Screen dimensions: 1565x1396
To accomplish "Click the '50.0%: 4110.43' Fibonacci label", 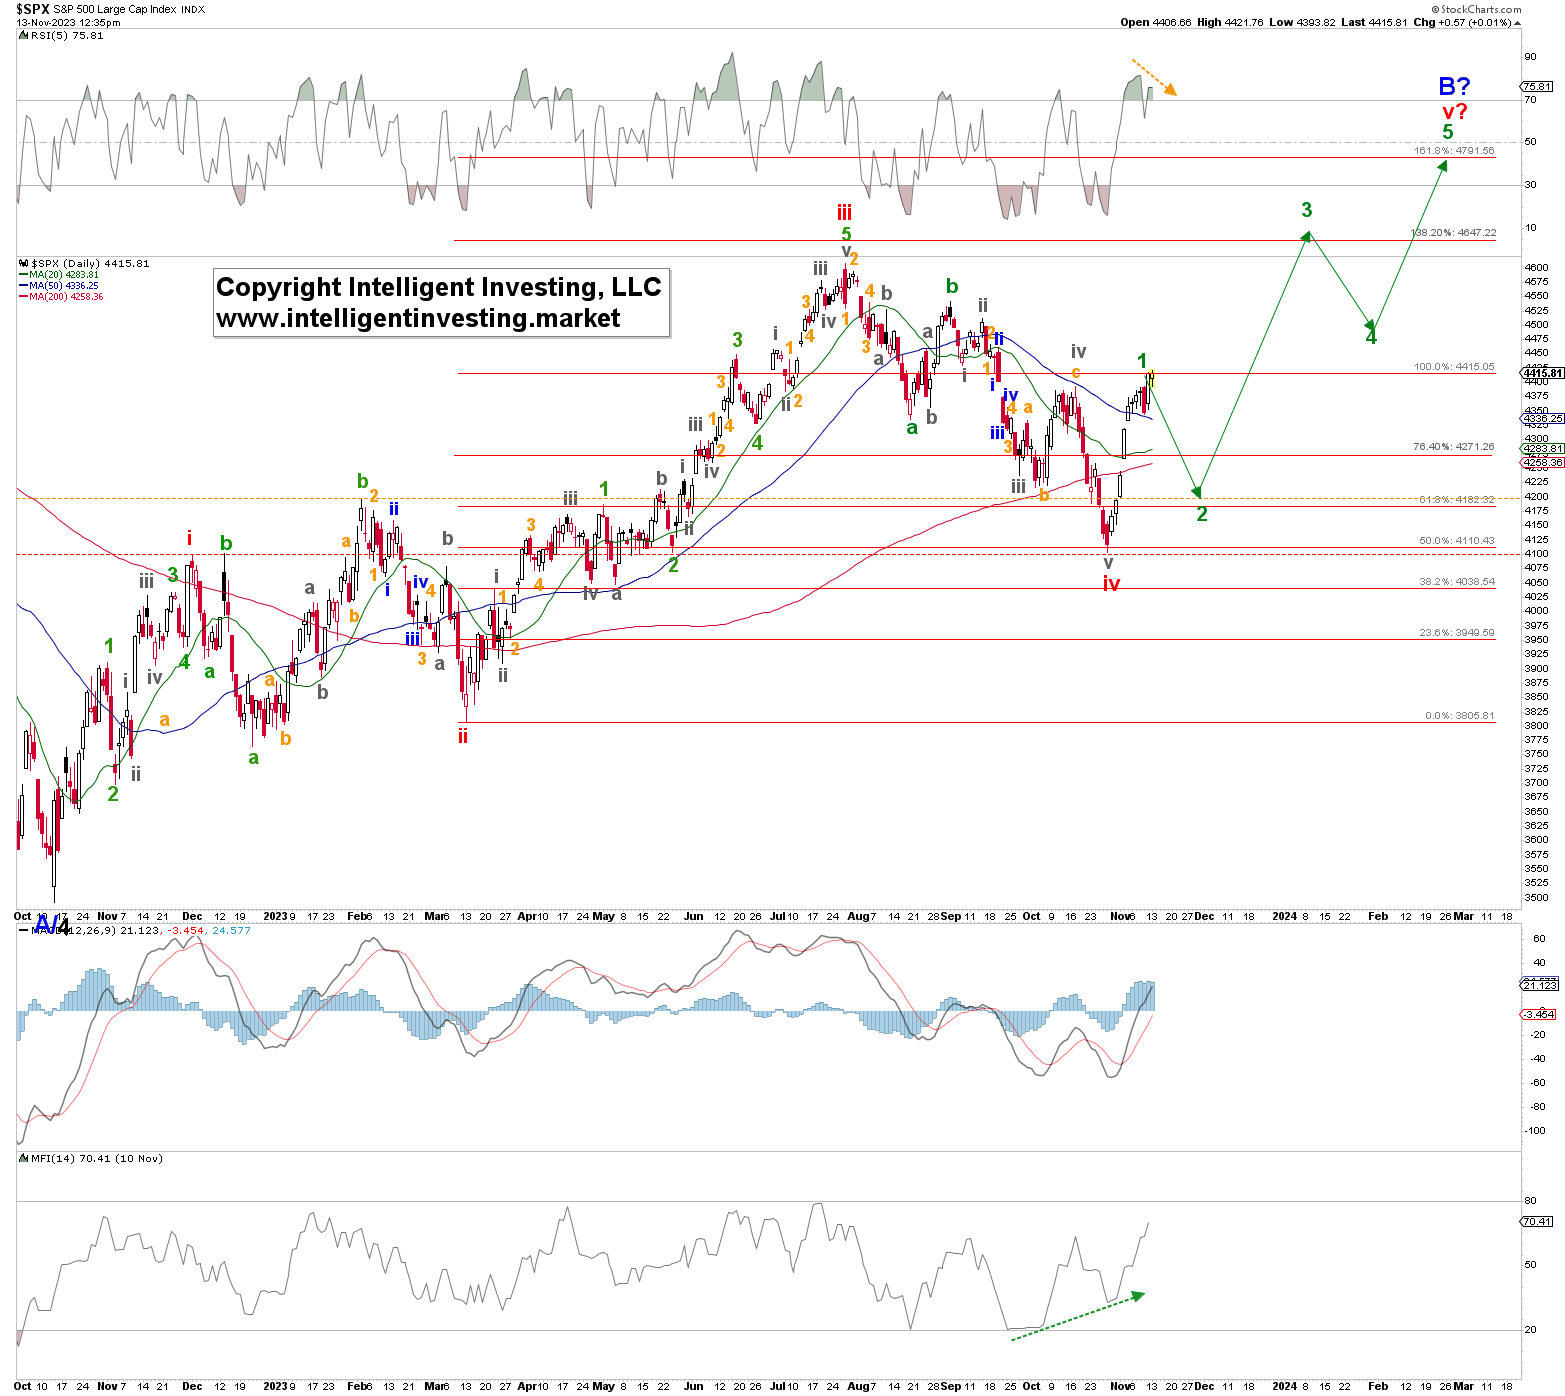I will 1457,541.
